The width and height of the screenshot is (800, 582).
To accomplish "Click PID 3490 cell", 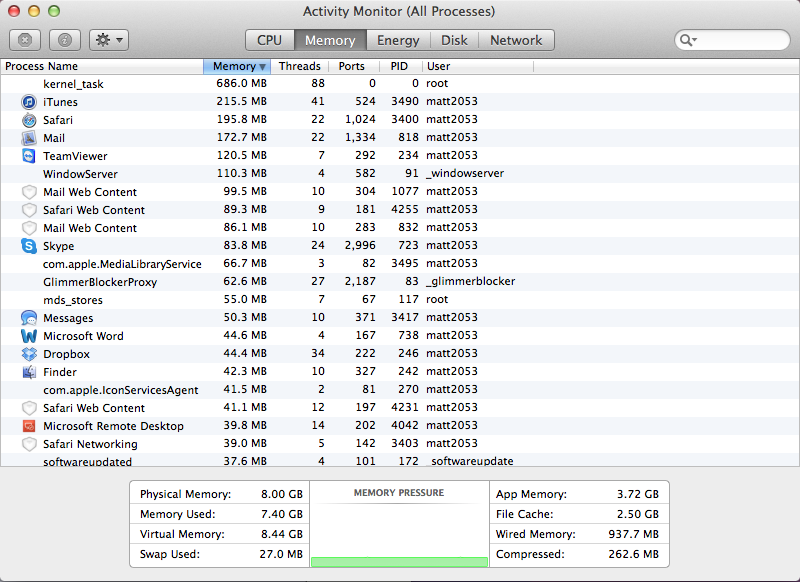I will coord(405,101).
